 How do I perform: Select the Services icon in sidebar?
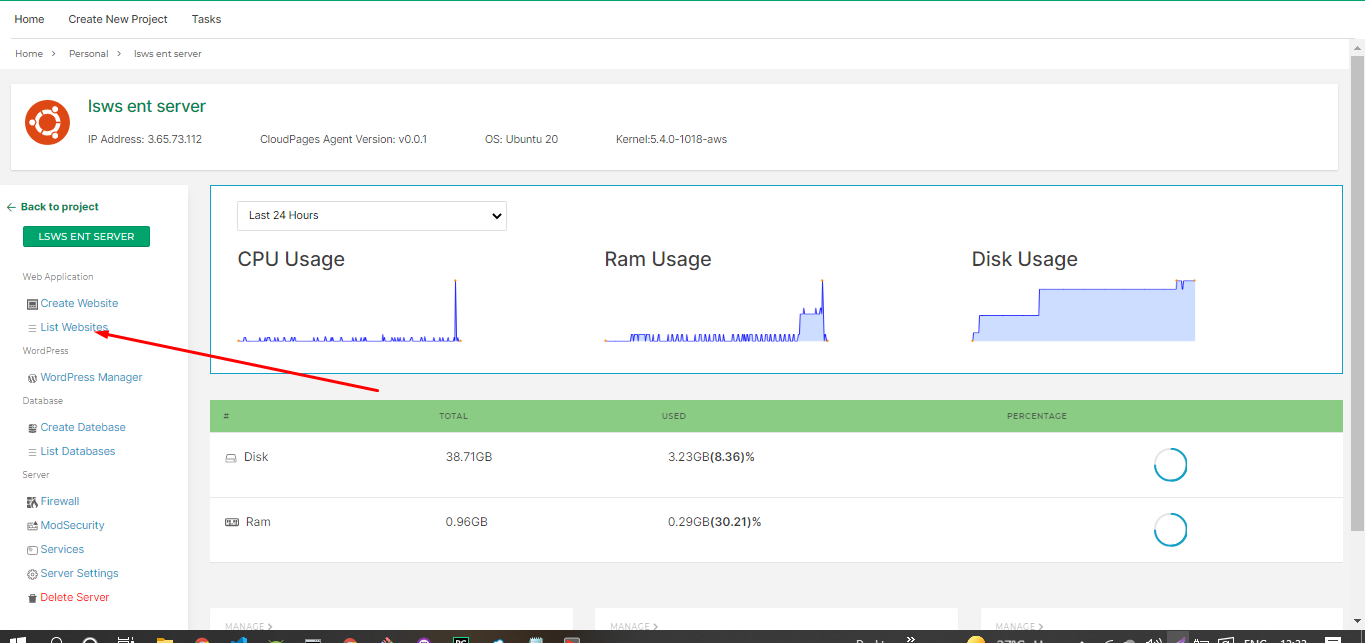click(31, 549)
